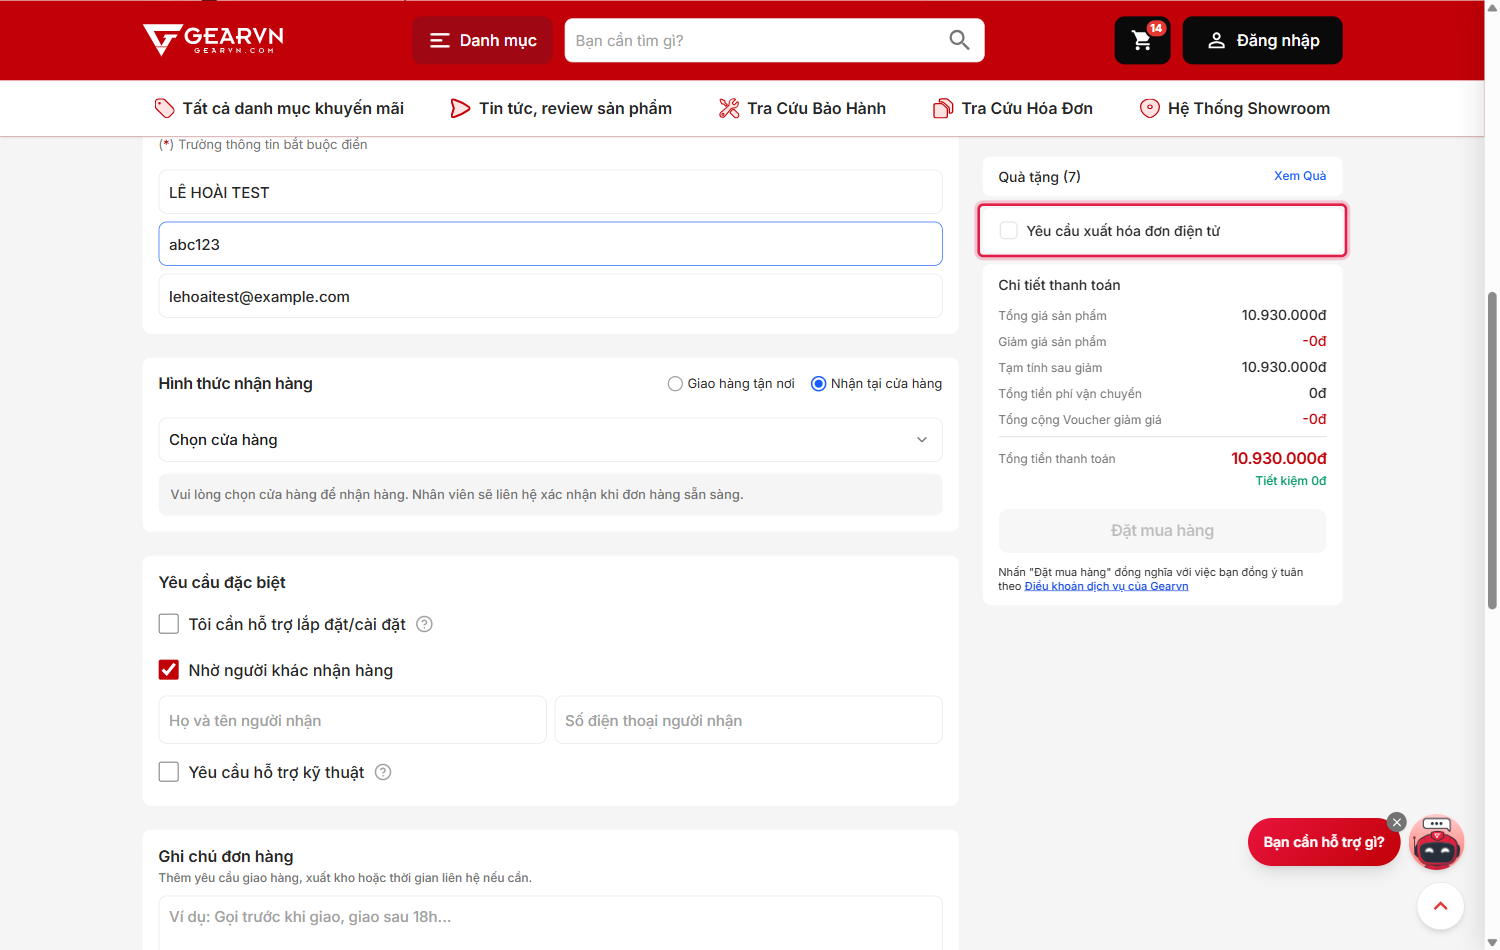Uncheck Nhờ người khác nhận hàng
The width and height of the screenshot is (1500, 950).
tap(169, 670)
